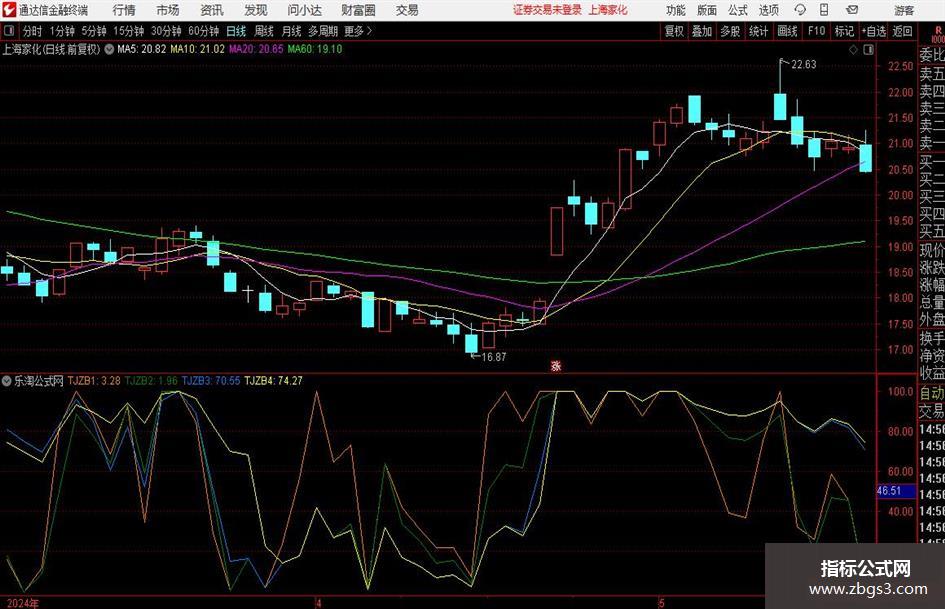
Task: Click the diamond marker icon at chart top-right
Action: 853,50
